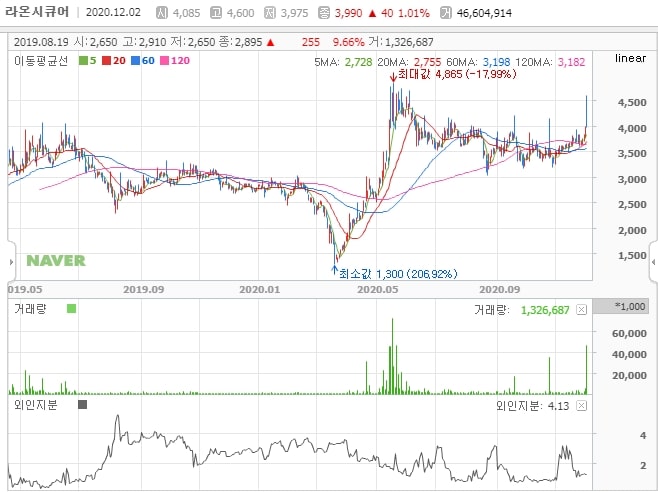Close the 외인지분 foreign ownership panel

pos(581,406)
